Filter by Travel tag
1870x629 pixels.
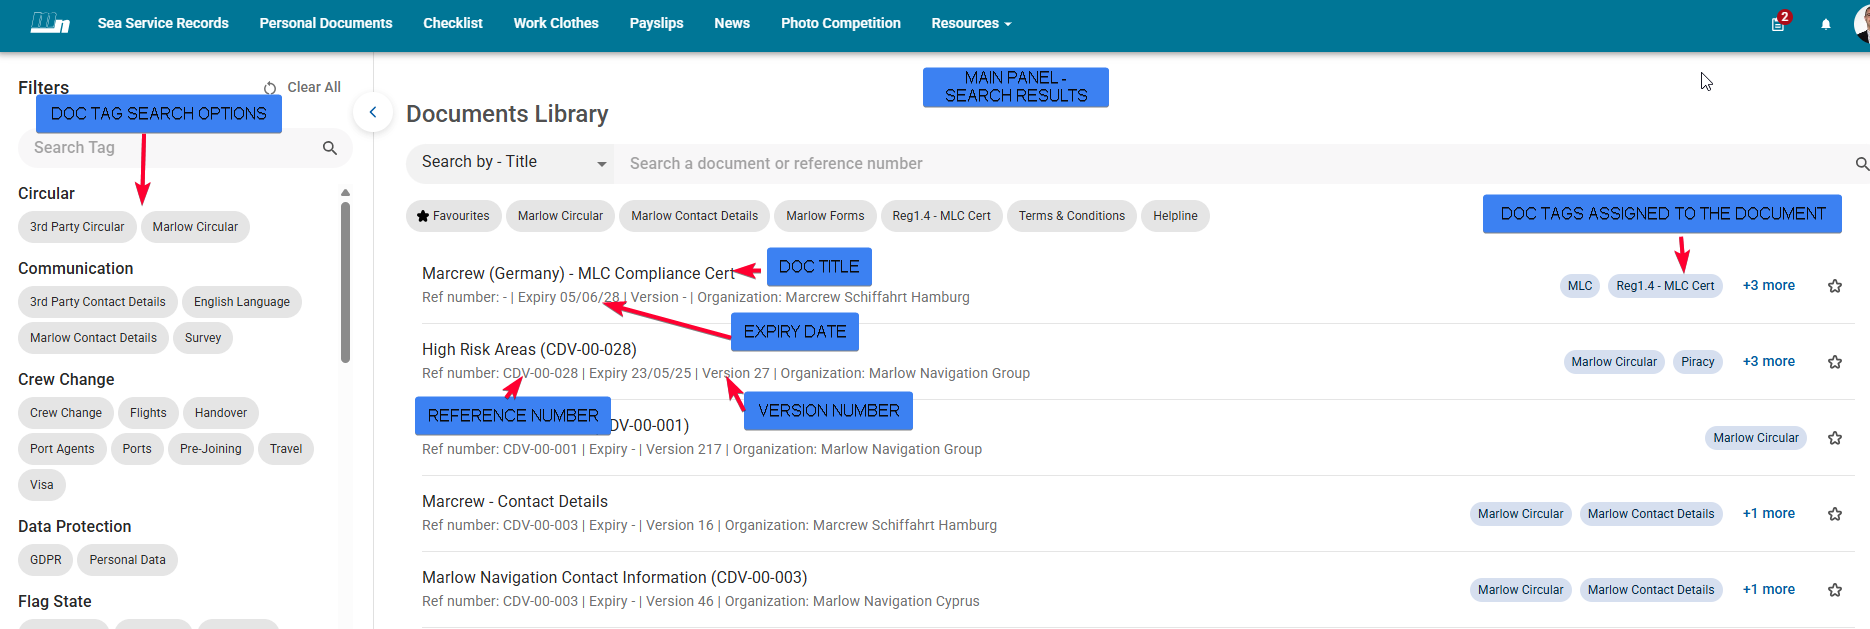286,449
